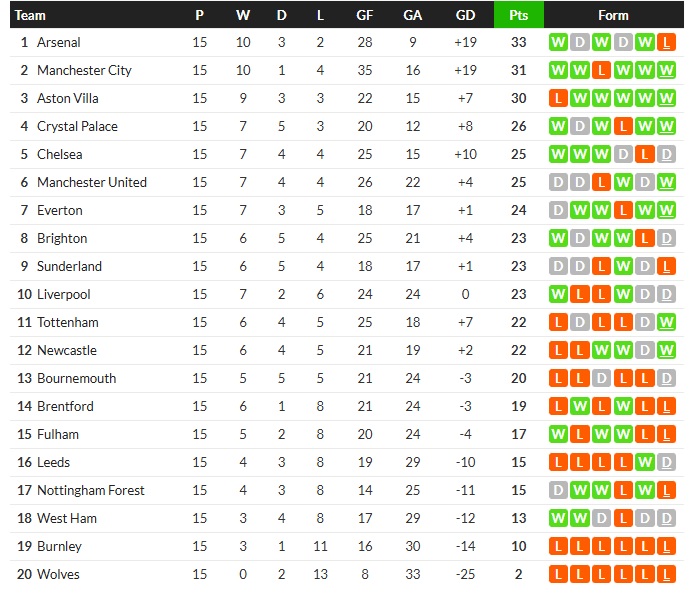Click Newcastle's grey D form badge
Viewport: 690px width, 594px height.
click(648, 351)
